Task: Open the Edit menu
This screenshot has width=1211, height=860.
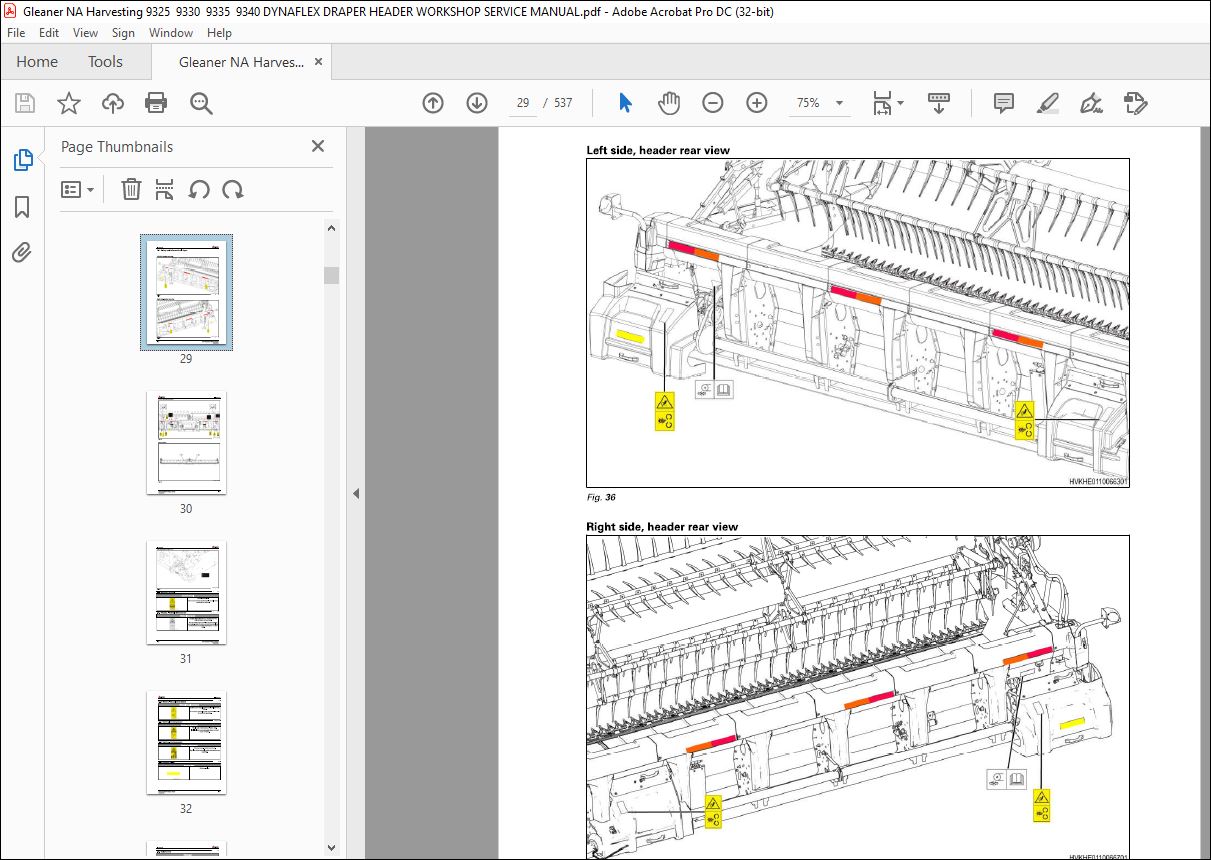Action: pos(49,33)
